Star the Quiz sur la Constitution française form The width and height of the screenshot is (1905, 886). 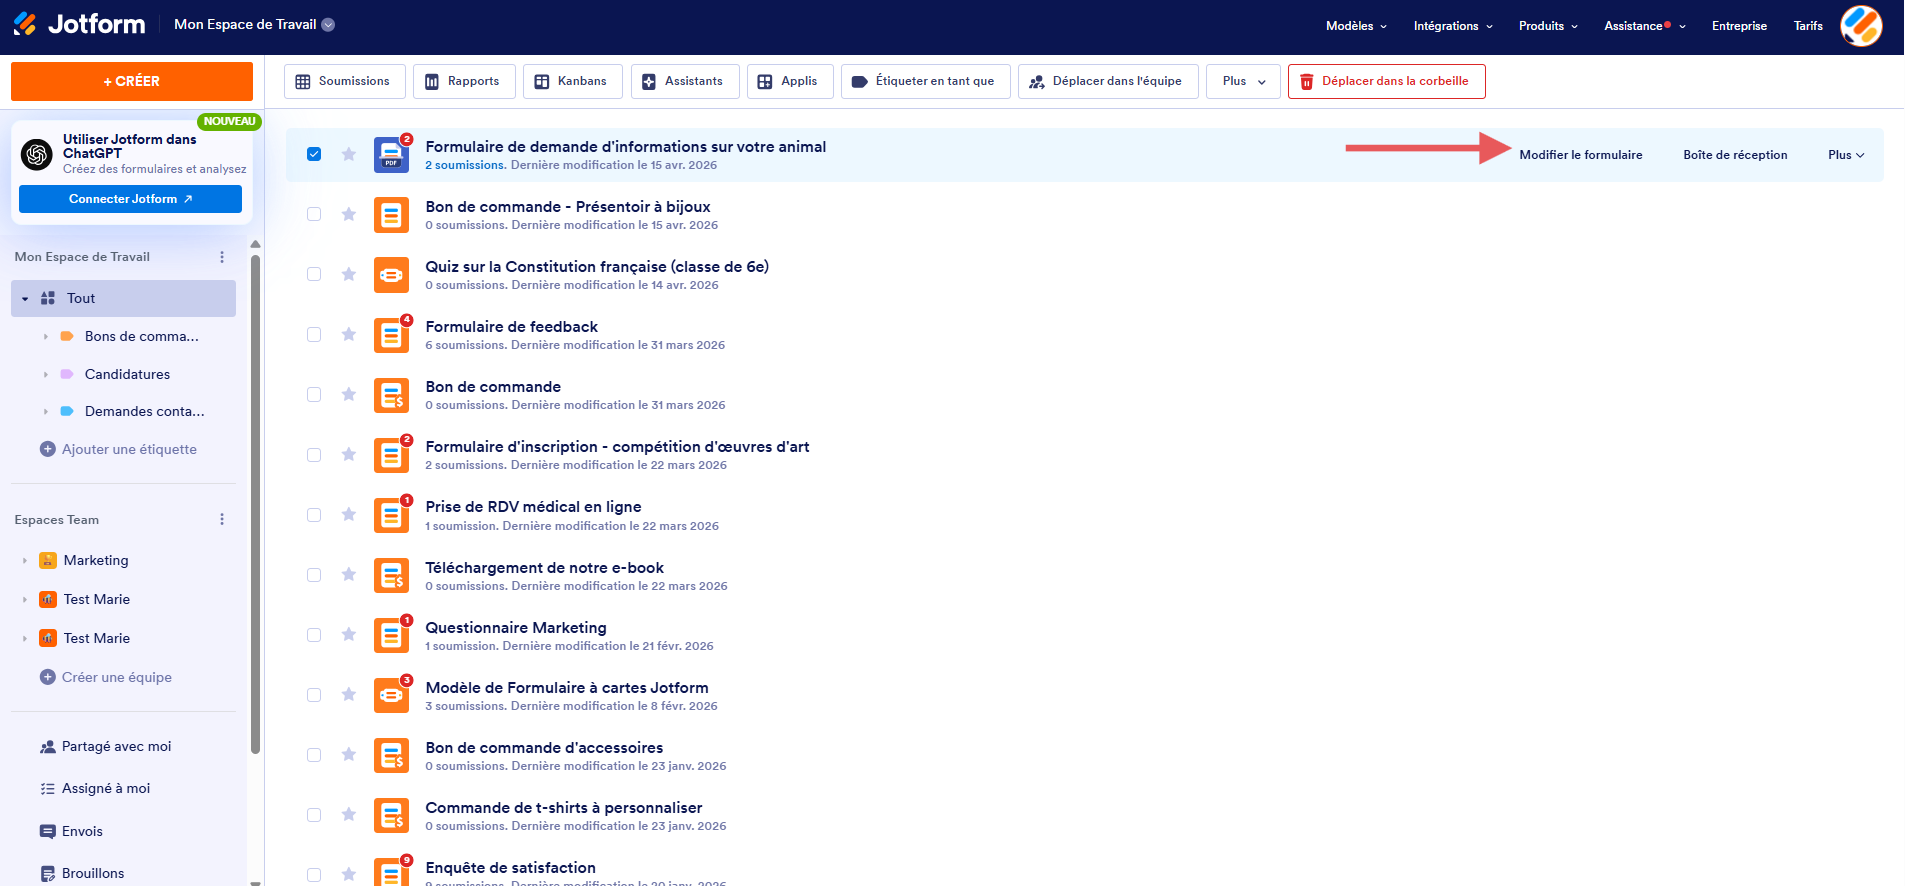349,274
